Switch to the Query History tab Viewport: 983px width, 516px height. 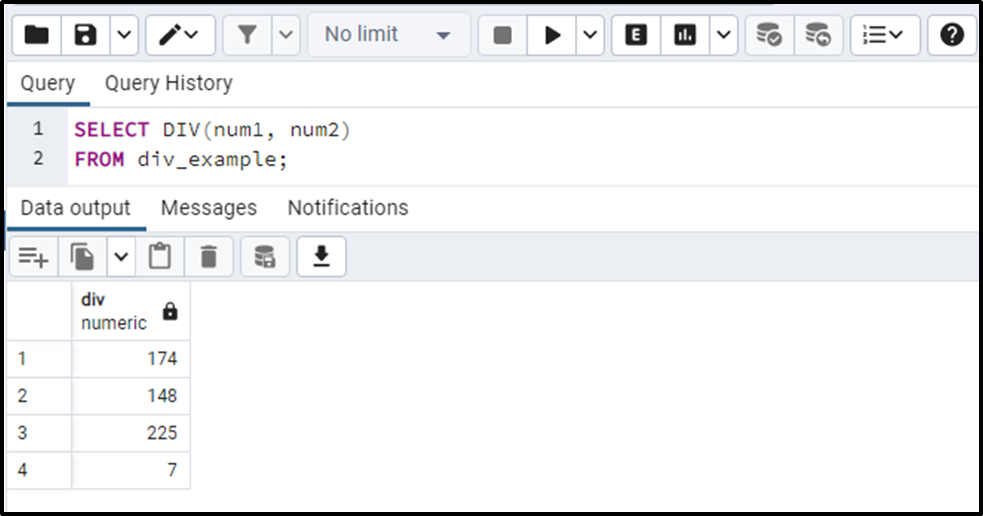click(169, 83)
